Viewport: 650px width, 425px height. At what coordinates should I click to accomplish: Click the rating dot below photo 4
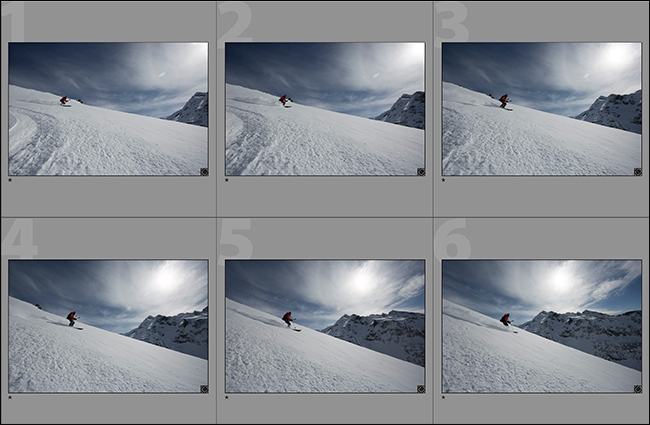10,398
